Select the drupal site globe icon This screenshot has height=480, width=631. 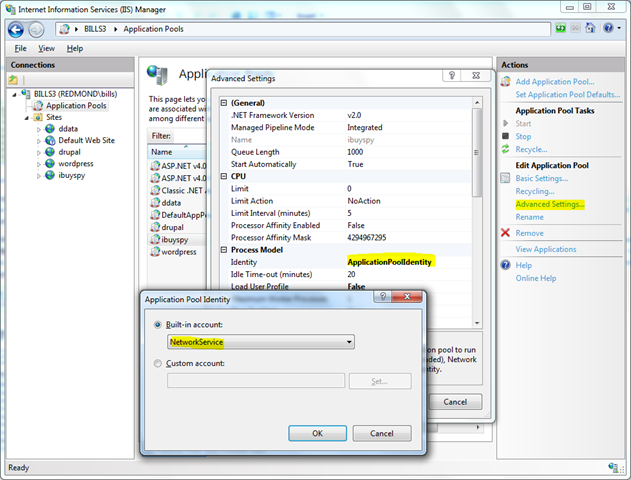[50, 152]
